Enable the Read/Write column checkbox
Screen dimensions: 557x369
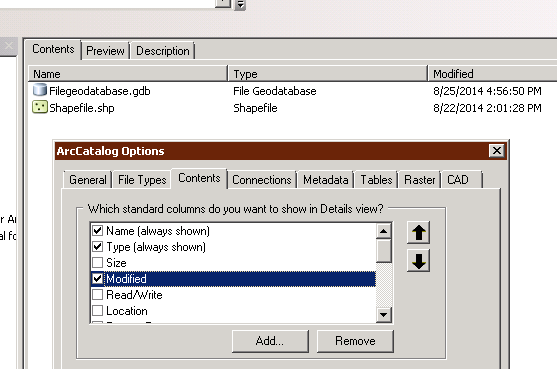[x=97, y=295]
